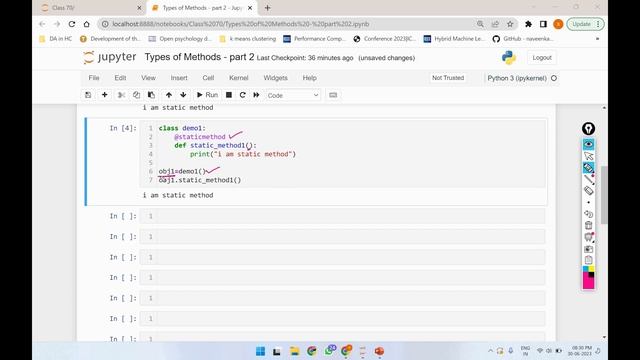The image size is (640, 360).
Task: Move selected cell down arrow
Action: coord(183,95)
